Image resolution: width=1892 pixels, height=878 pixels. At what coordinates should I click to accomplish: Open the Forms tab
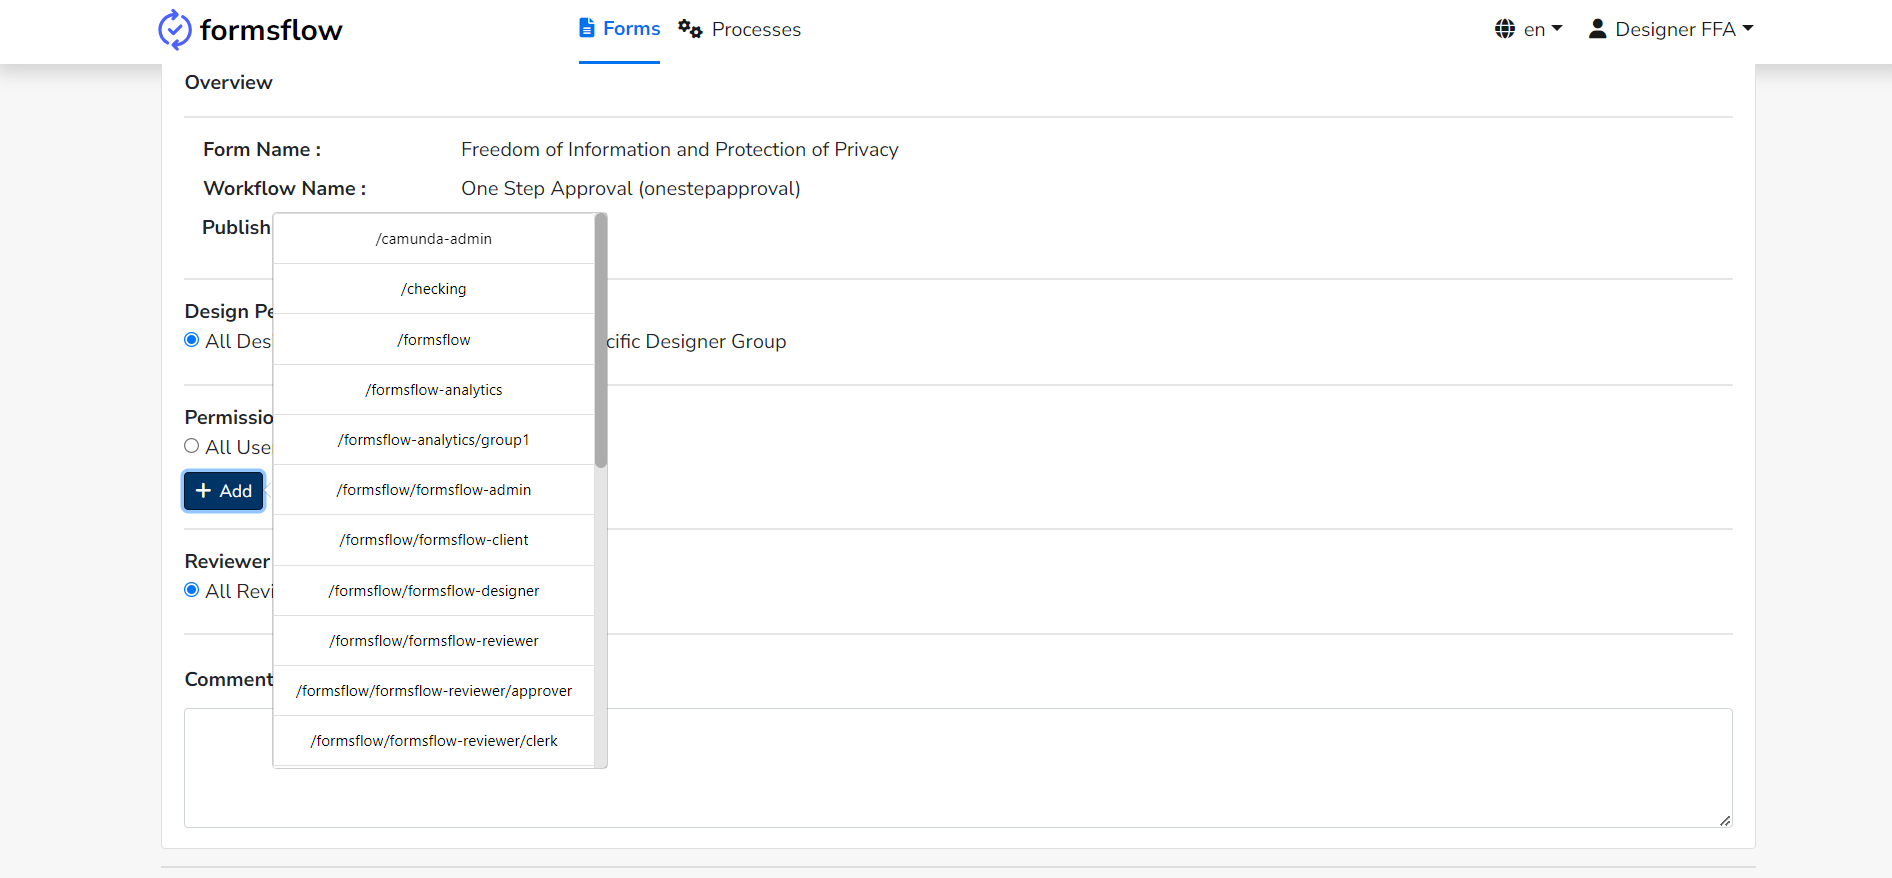(x=619, y=29)
